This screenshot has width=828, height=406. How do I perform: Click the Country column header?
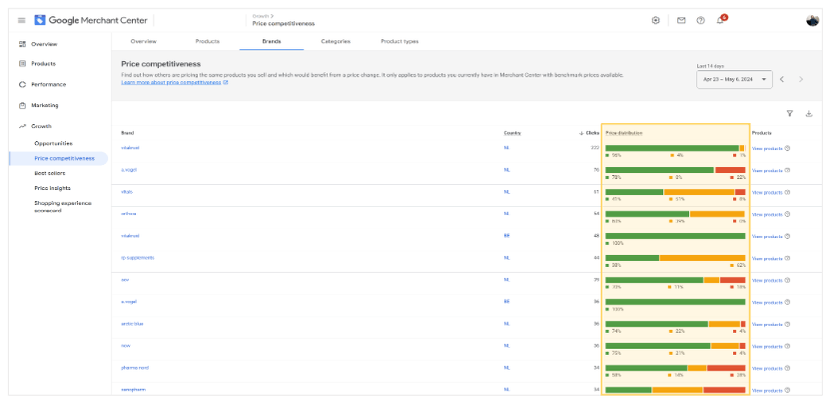click(x=512, y=133)
